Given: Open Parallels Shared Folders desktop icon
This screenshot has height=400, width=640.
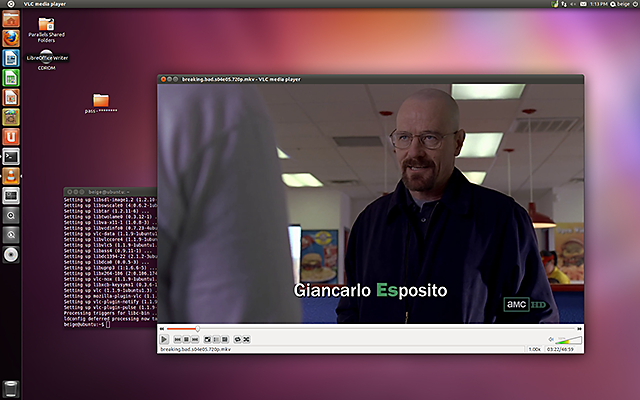Looking at the screenshot, I should 47,29.
